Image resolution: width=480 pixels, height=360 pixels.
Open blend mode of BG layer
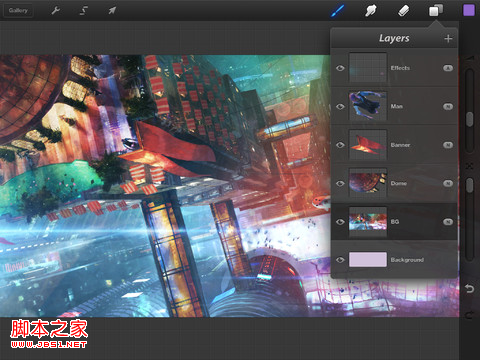448,222
